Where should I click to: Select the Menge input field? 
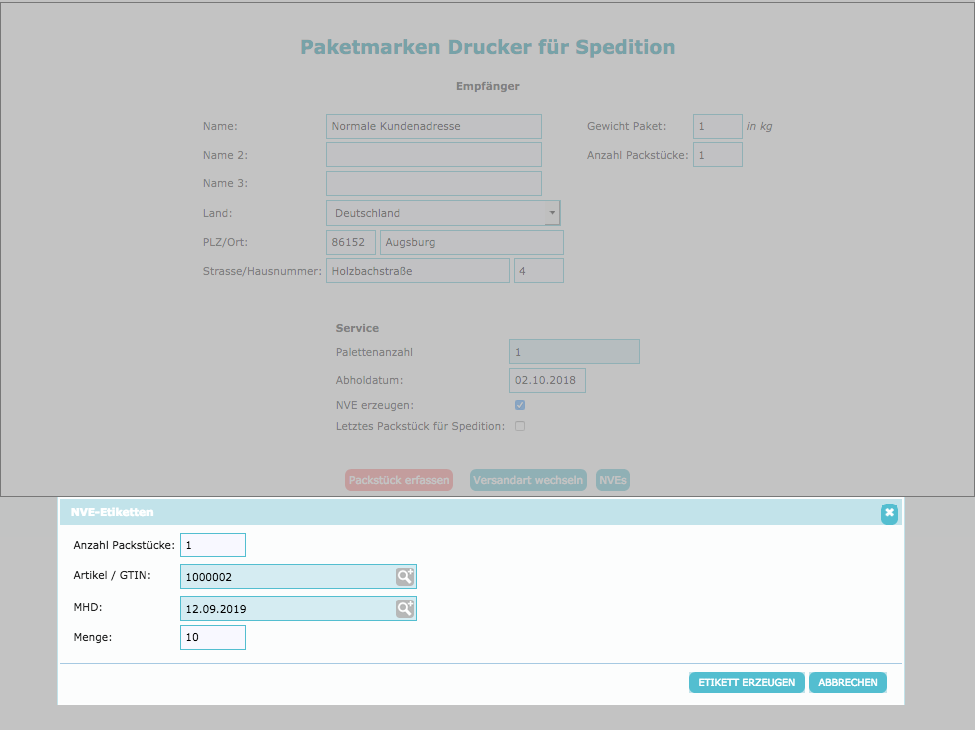pos(212,637)
